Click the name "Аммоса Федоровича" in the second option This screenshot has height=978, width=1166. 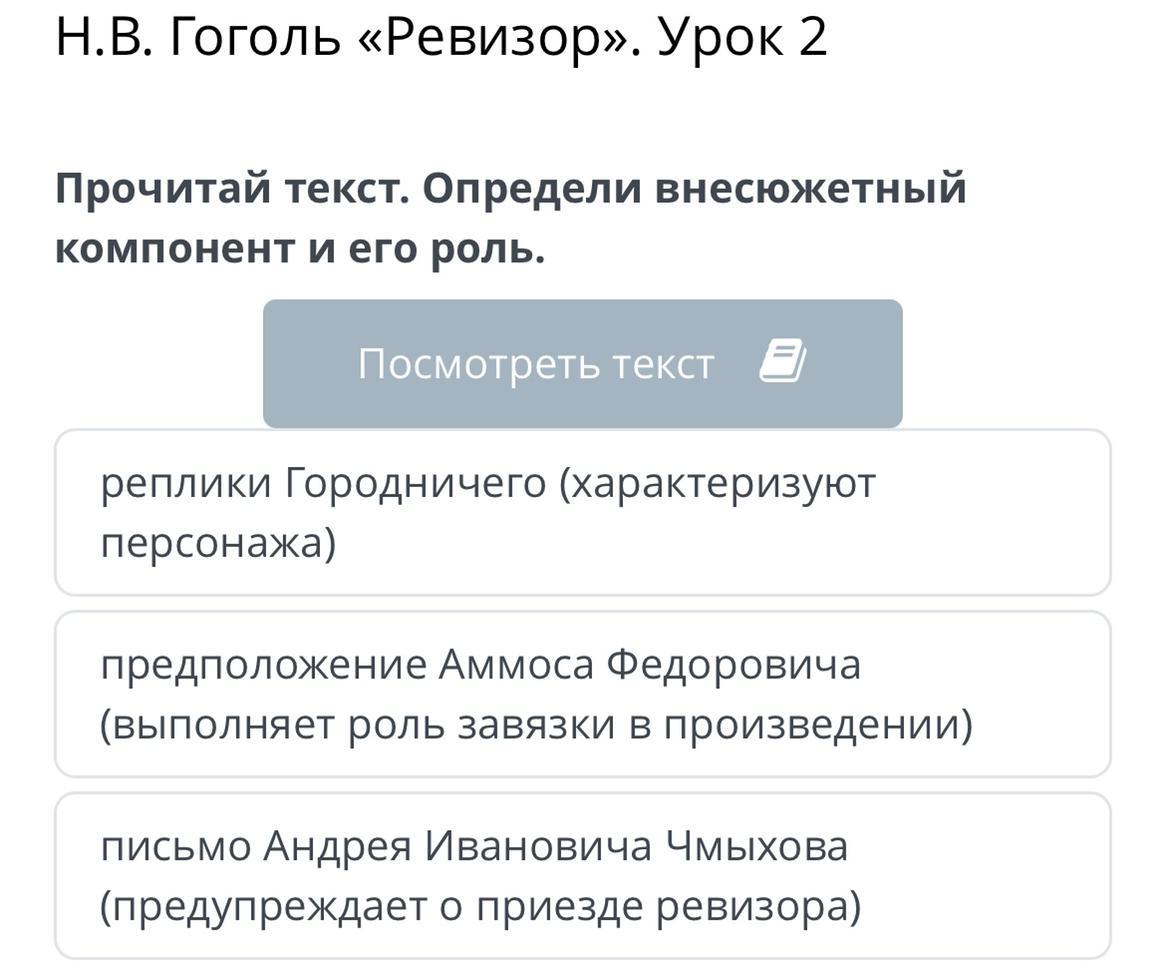[649, 664]
